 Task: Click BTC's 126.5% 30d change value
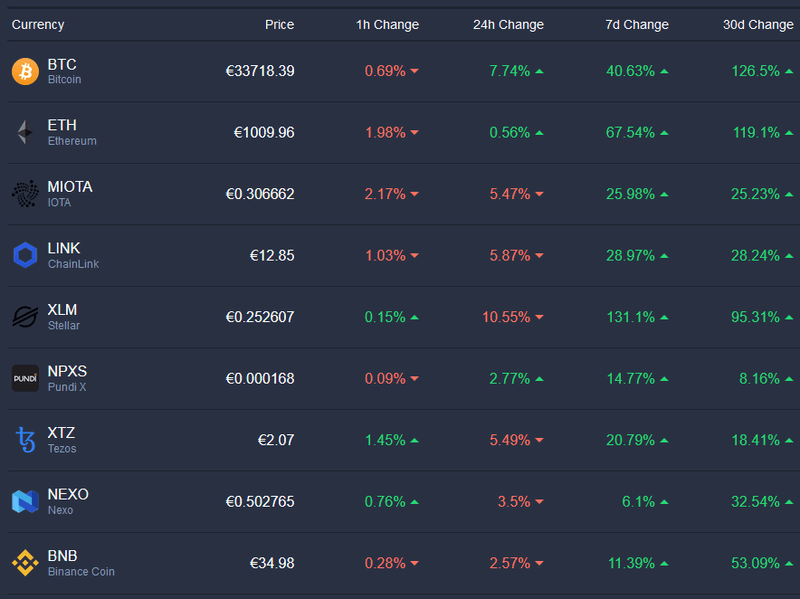click(x=755, y=71)
